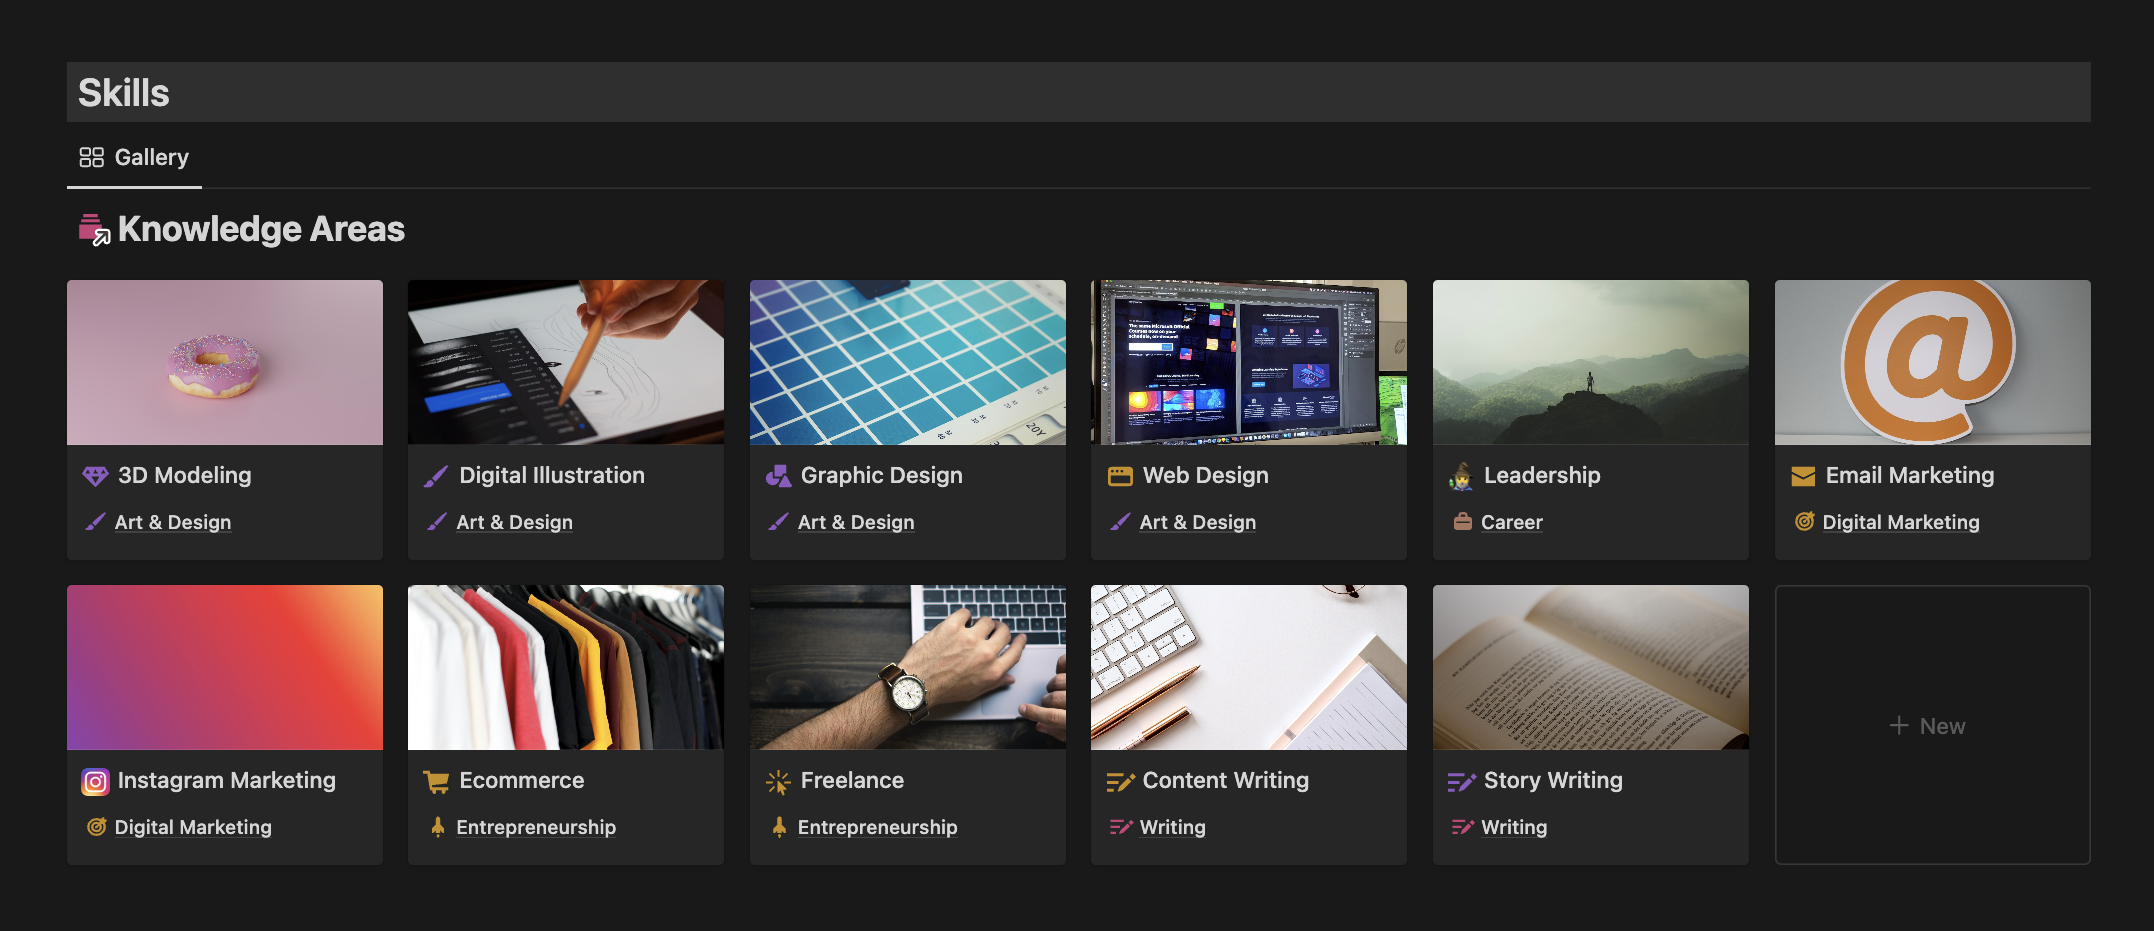Click the mage emoji on Leadership card
Viewport: 2154px width, 931px height.
pos(1461,475)
